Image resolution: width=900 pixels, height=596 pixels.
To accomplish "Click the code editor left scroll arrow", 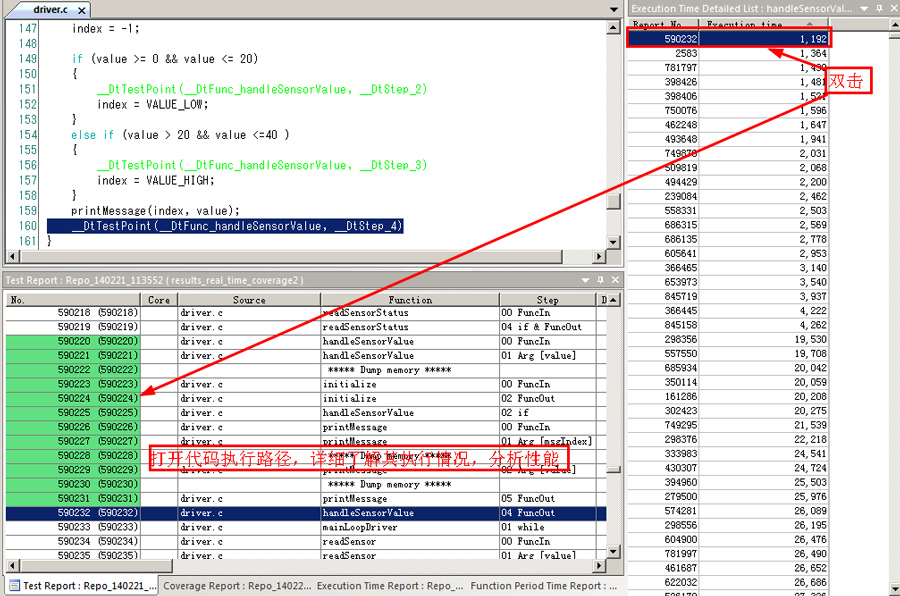I will (11, 256).
